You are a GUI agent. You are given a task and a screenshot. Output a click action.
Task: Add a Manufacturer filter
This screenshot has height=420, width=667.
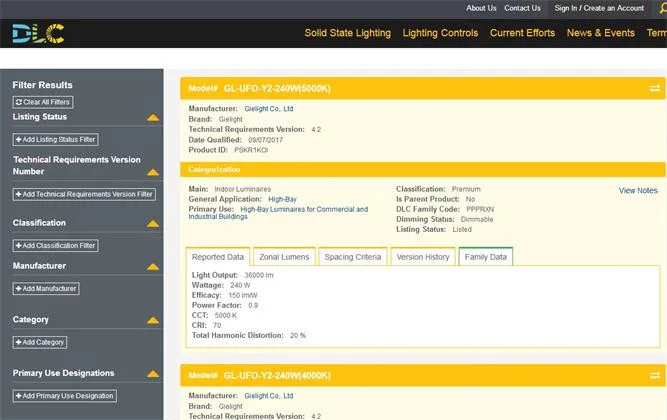pyautogui.click(x=46, y=288)
